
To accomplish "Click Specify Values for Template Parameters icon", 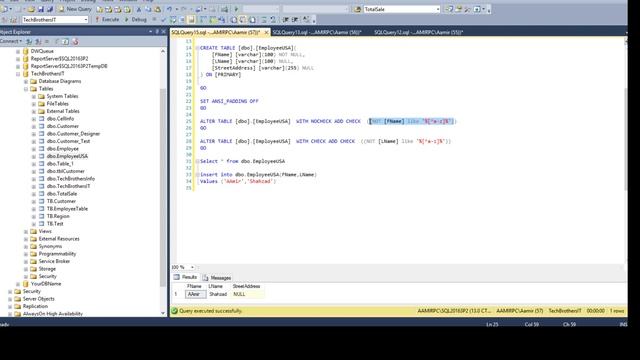I will [x=306, y=20].
